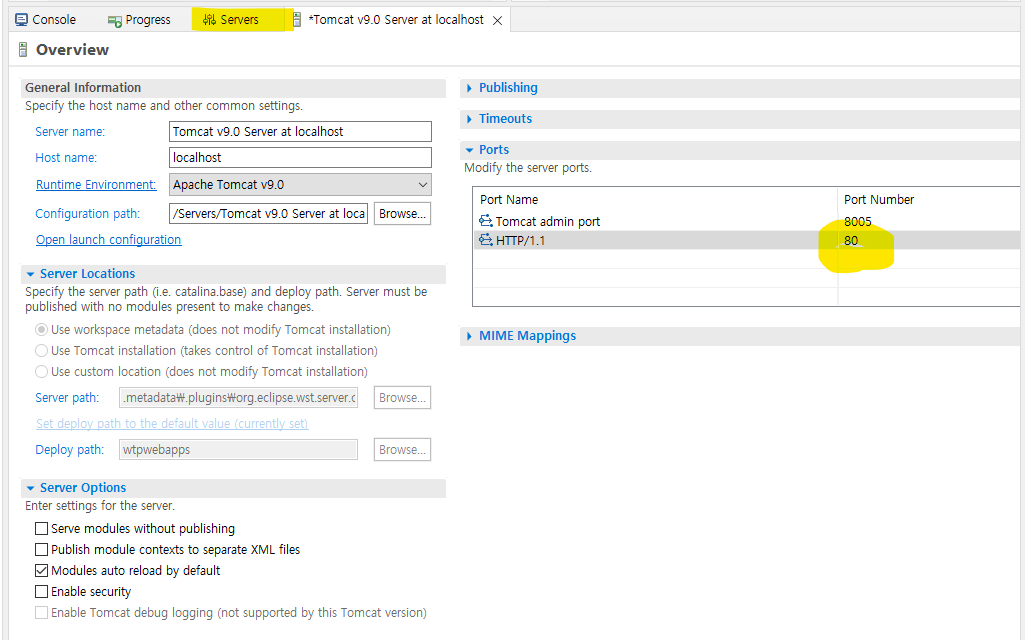Image resolution: width=1025 pixels, height=640 pixels.
Task: Expand the Timeouts section
Action: [469, 119]
